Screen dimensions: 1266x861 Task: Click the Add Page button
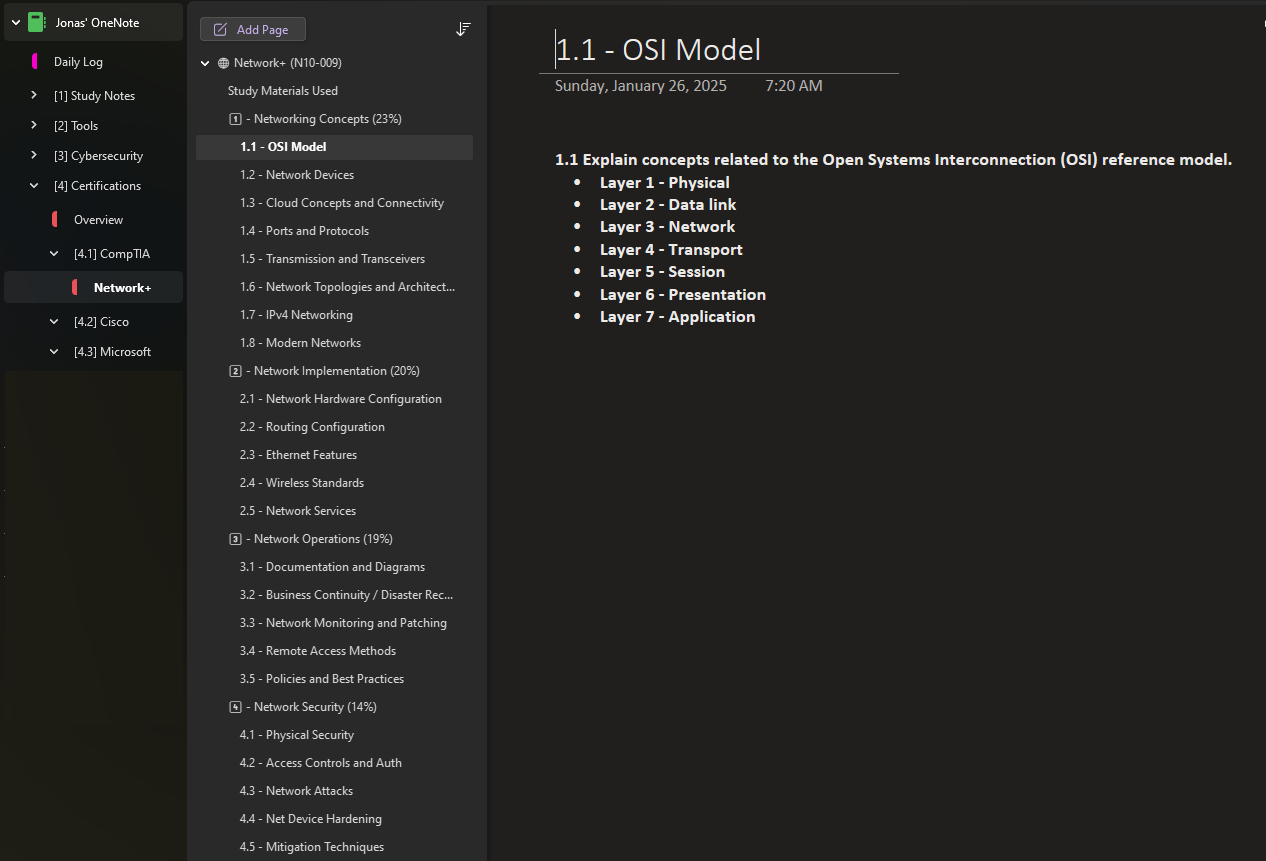(253, 30)
